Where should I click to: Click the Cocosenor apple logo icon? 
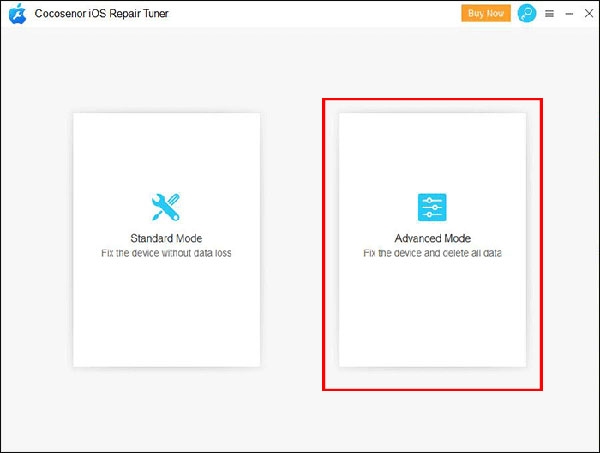pos(18,14)
